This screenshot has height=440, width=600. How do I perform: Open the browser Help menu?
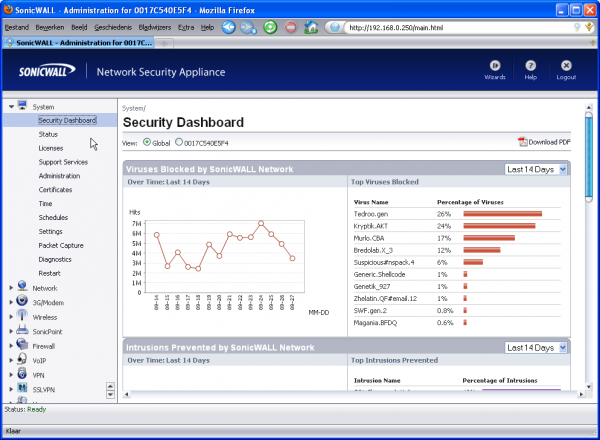(x=207, y=27)
